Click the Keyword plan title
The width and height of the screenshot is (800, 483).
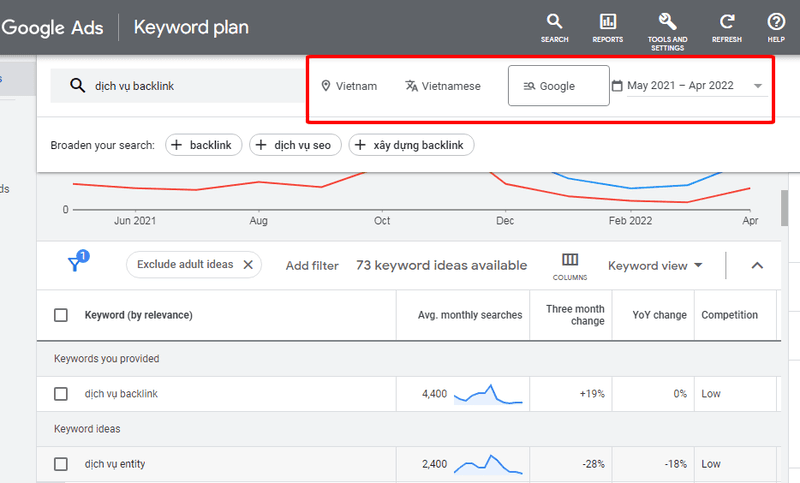[x=191, y=27]
